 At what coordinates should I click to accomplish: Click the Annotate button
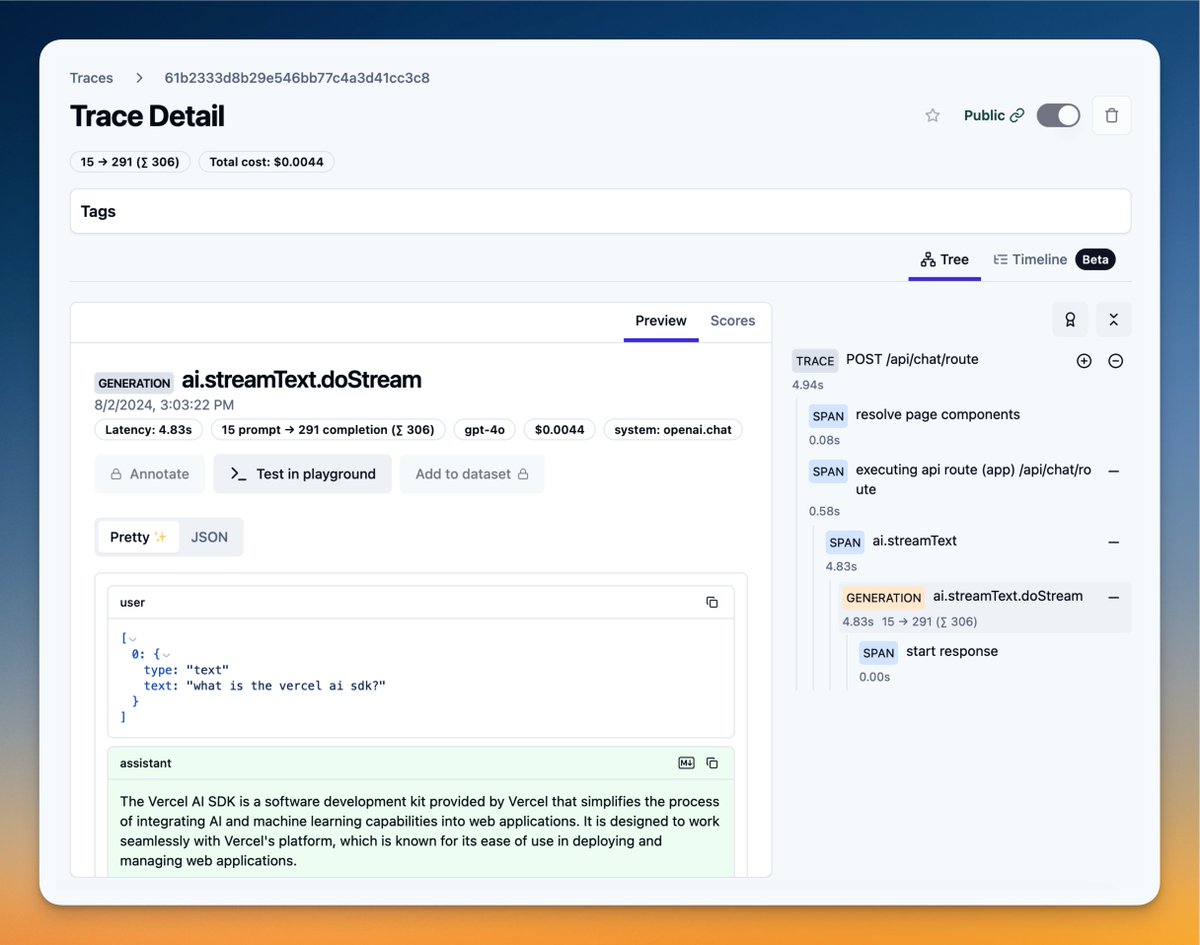149,474
